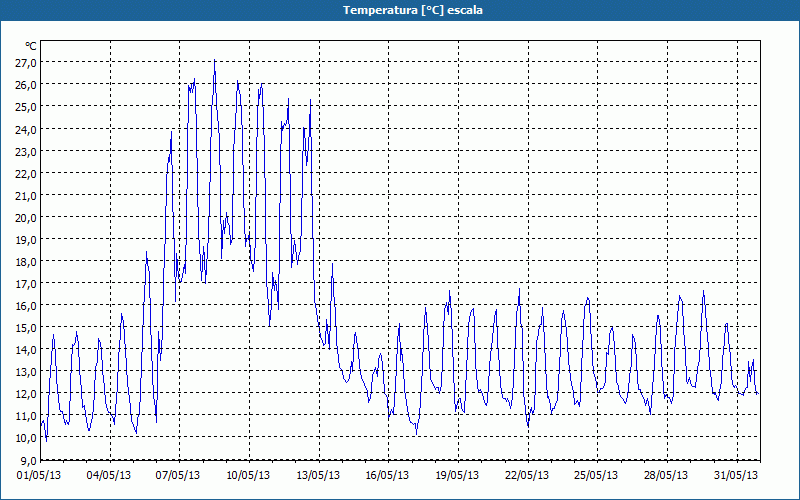800x500 pixels.
Task: Select the 22,0 axis value
Action: tap(26, 173)
